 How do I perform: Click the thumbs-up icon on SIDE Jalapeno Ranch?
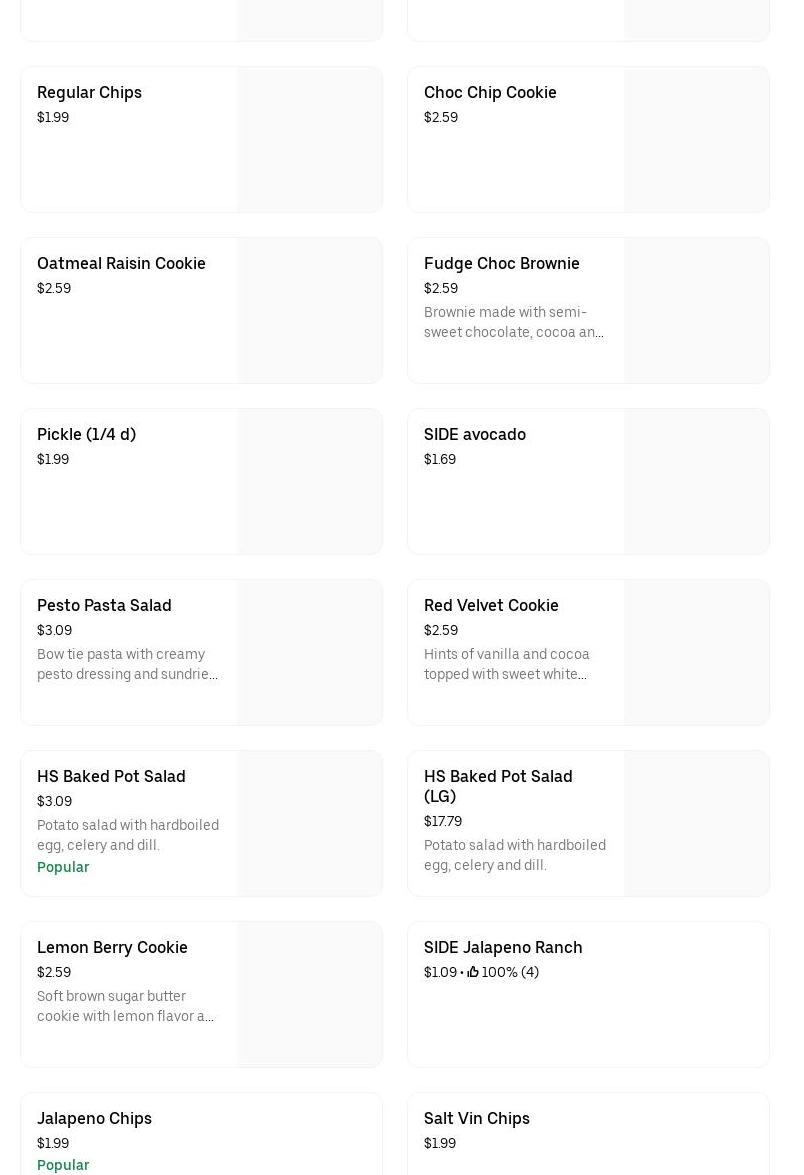pyautogui.click(x=473, y=972)
